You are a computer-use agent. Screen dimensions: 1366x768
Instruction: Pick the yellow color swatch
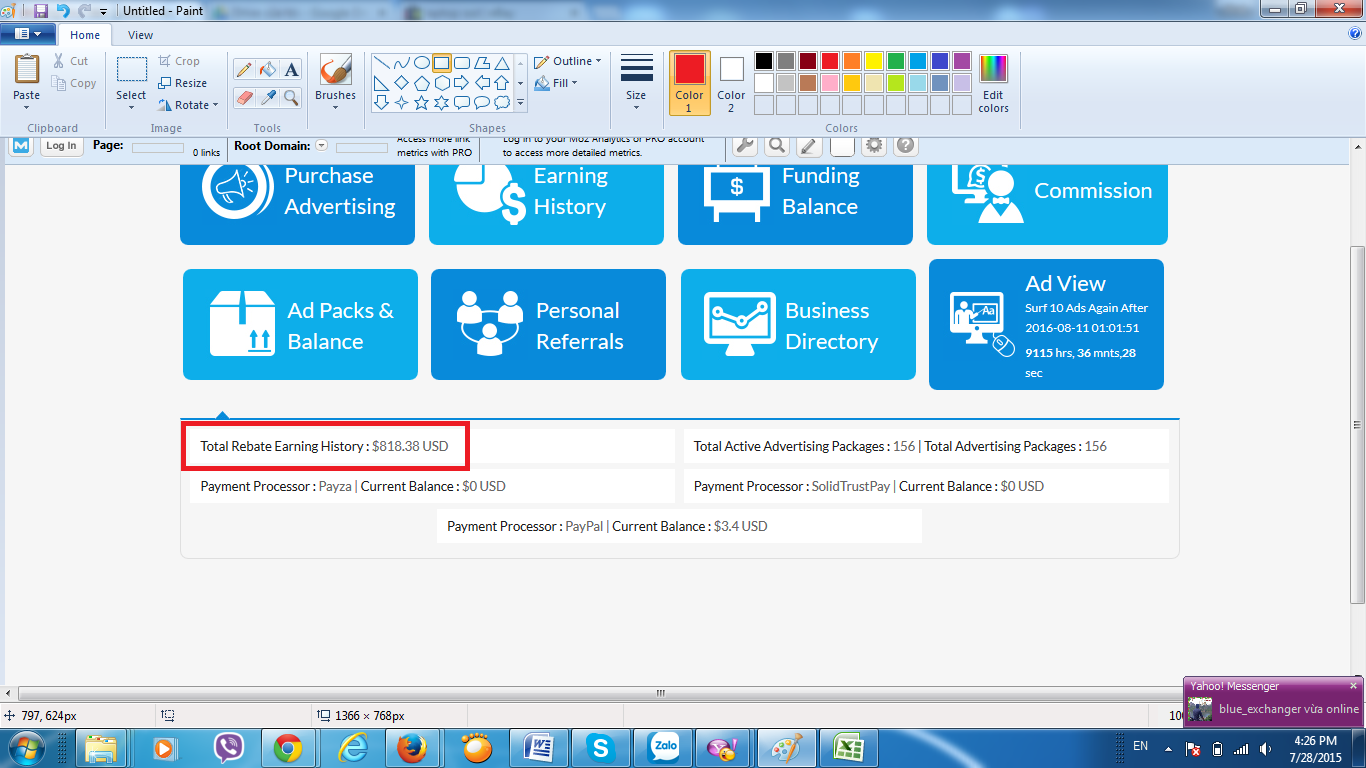873,61
